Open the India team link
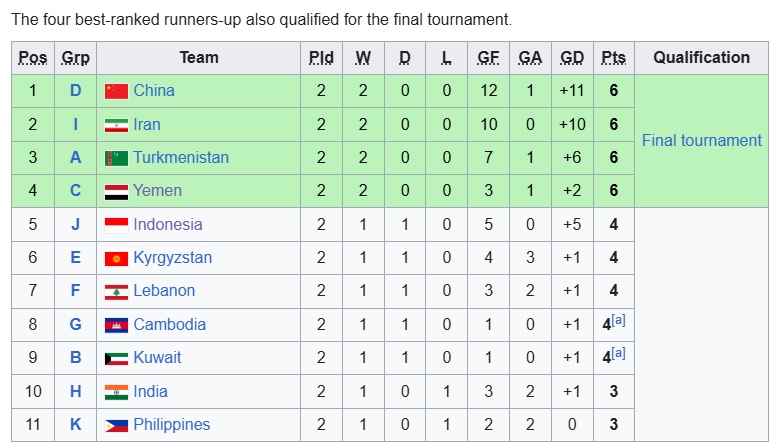 coord(150,391)
